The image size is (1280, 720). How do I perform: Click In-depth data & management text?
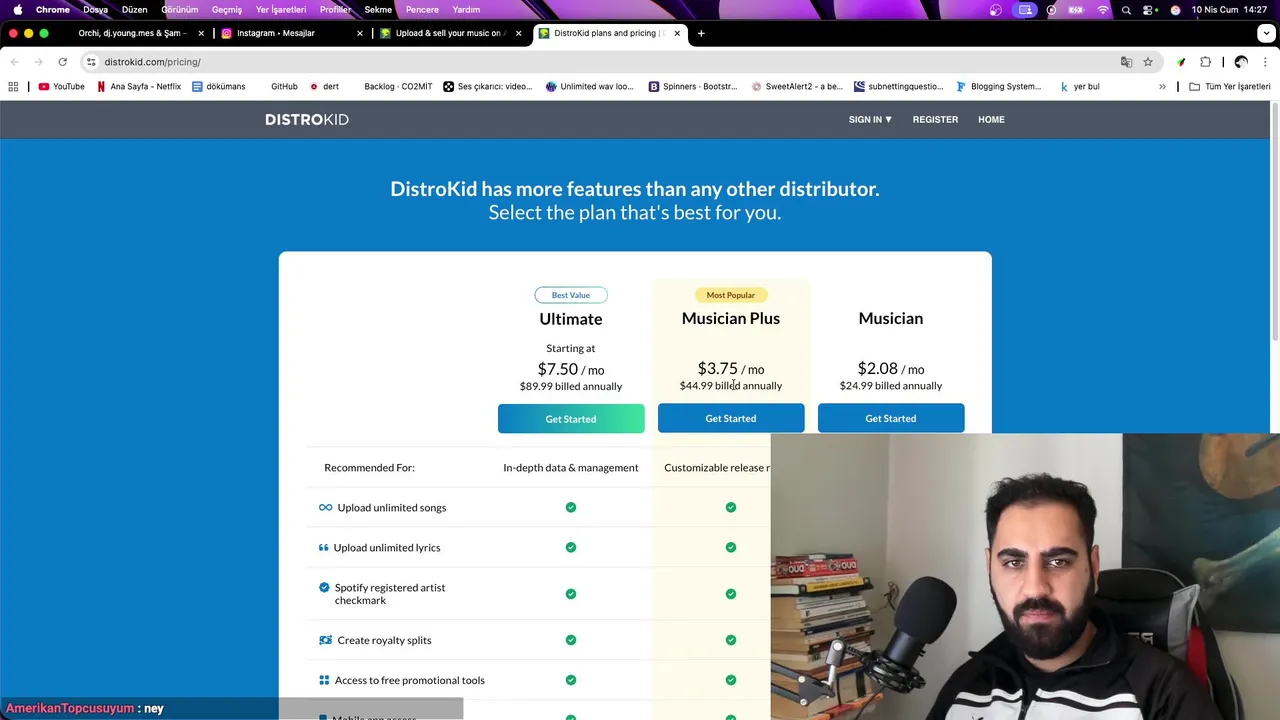[571, 468]
